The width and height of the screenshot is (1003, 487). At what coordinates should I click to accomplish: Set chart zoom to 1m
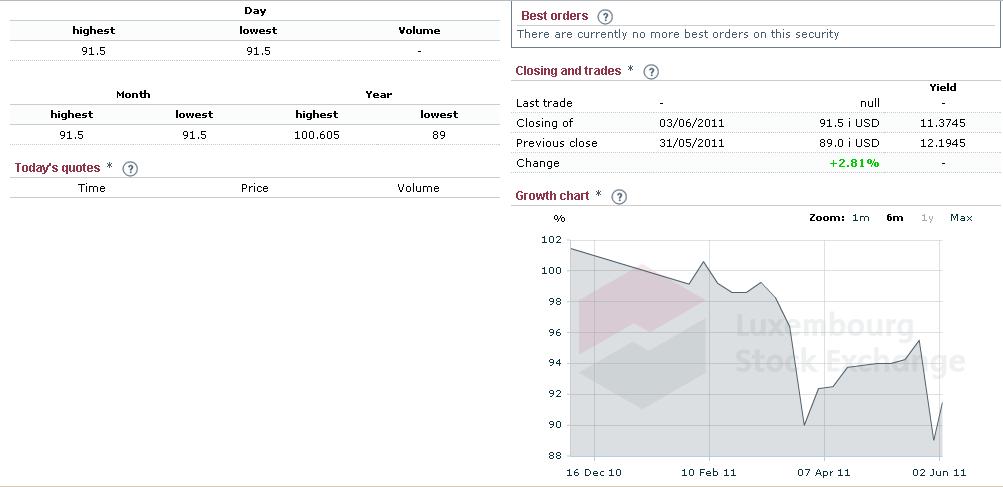[860, 218]
